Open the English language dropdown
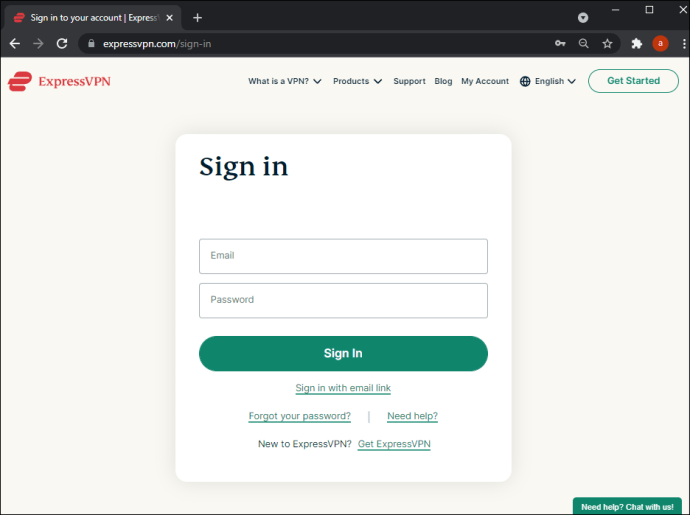 point(555,81)
